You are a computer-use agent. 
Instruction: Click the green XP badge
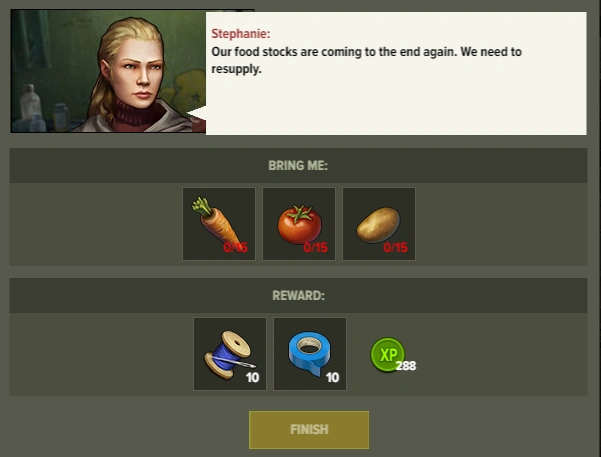pos(387,354)
